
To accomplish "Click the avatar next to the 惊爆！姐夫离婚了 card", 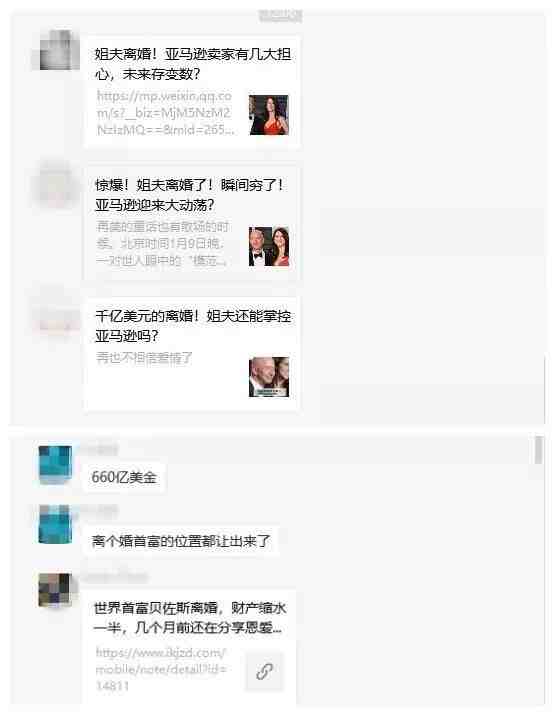I will 56,182.
